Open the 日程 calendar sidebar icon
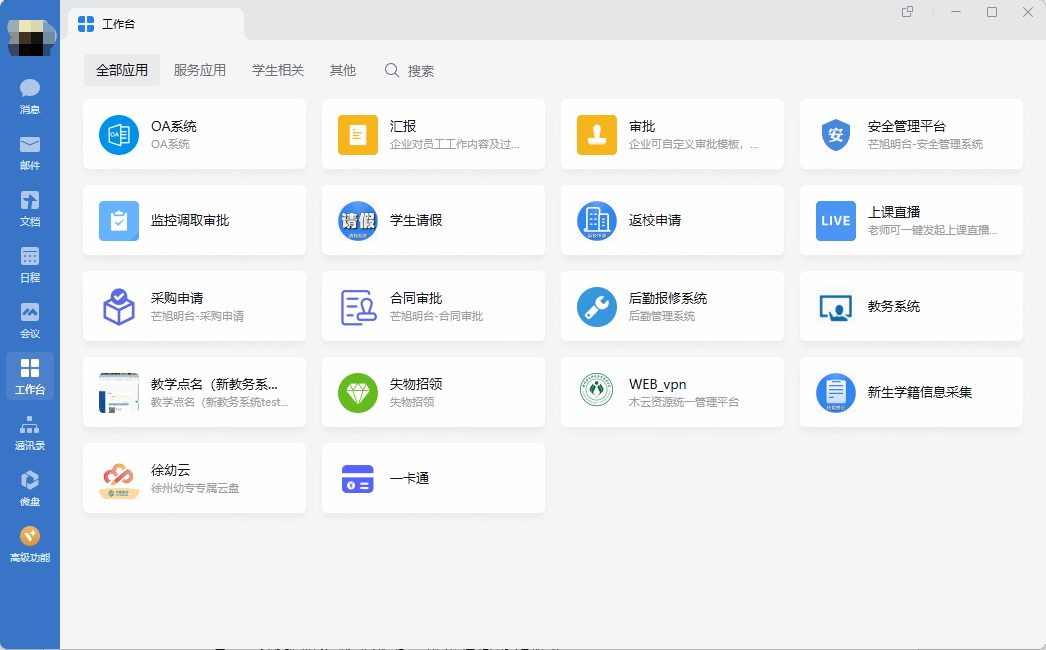 30,264
